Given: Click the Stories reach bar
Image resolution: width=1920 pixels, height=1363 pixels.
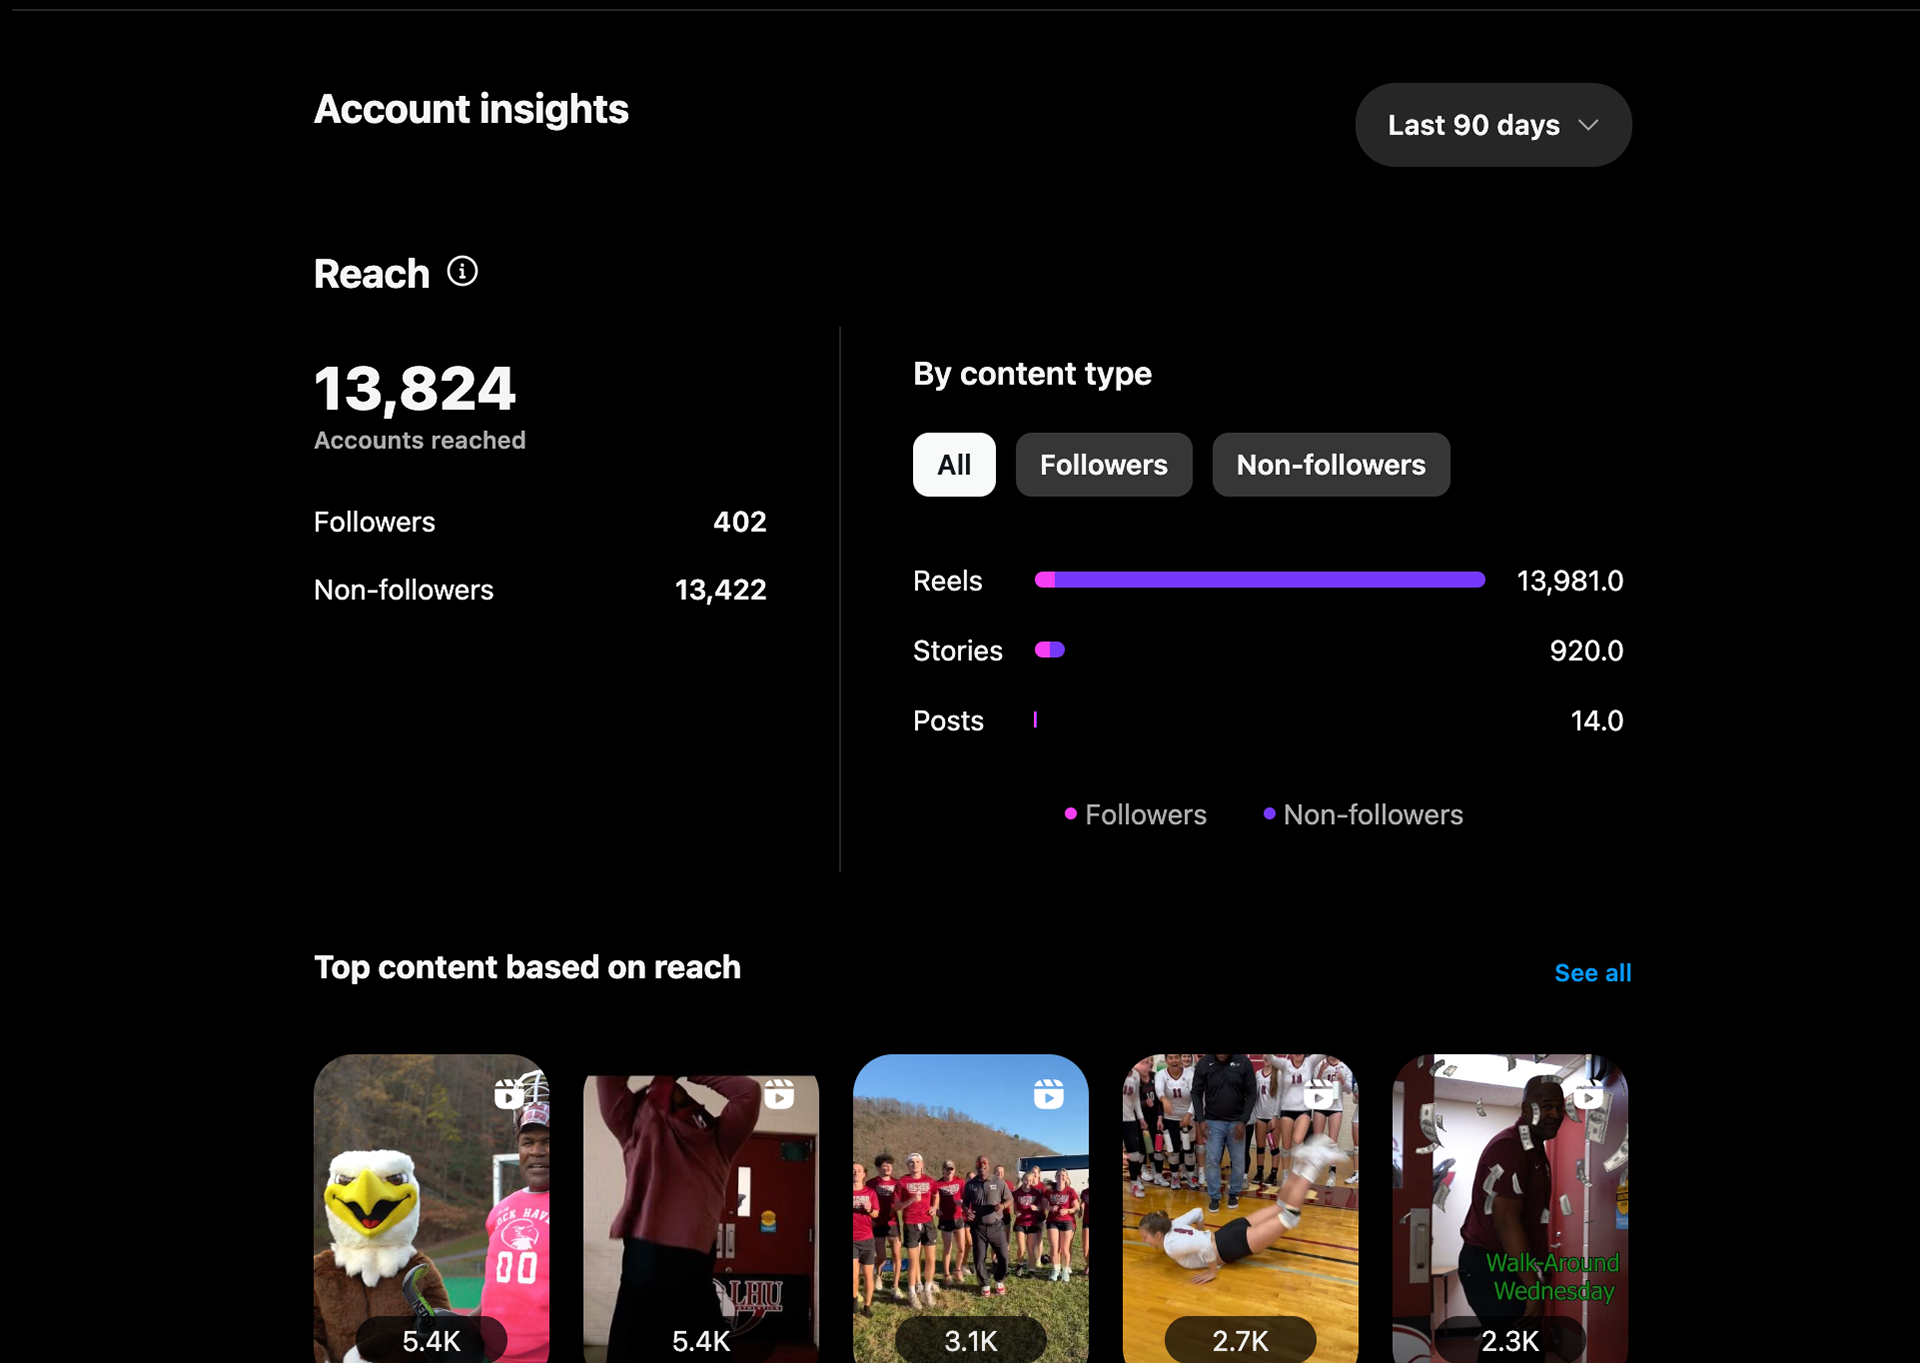Looking at the screenshot, I should [x=1050, y=650].
